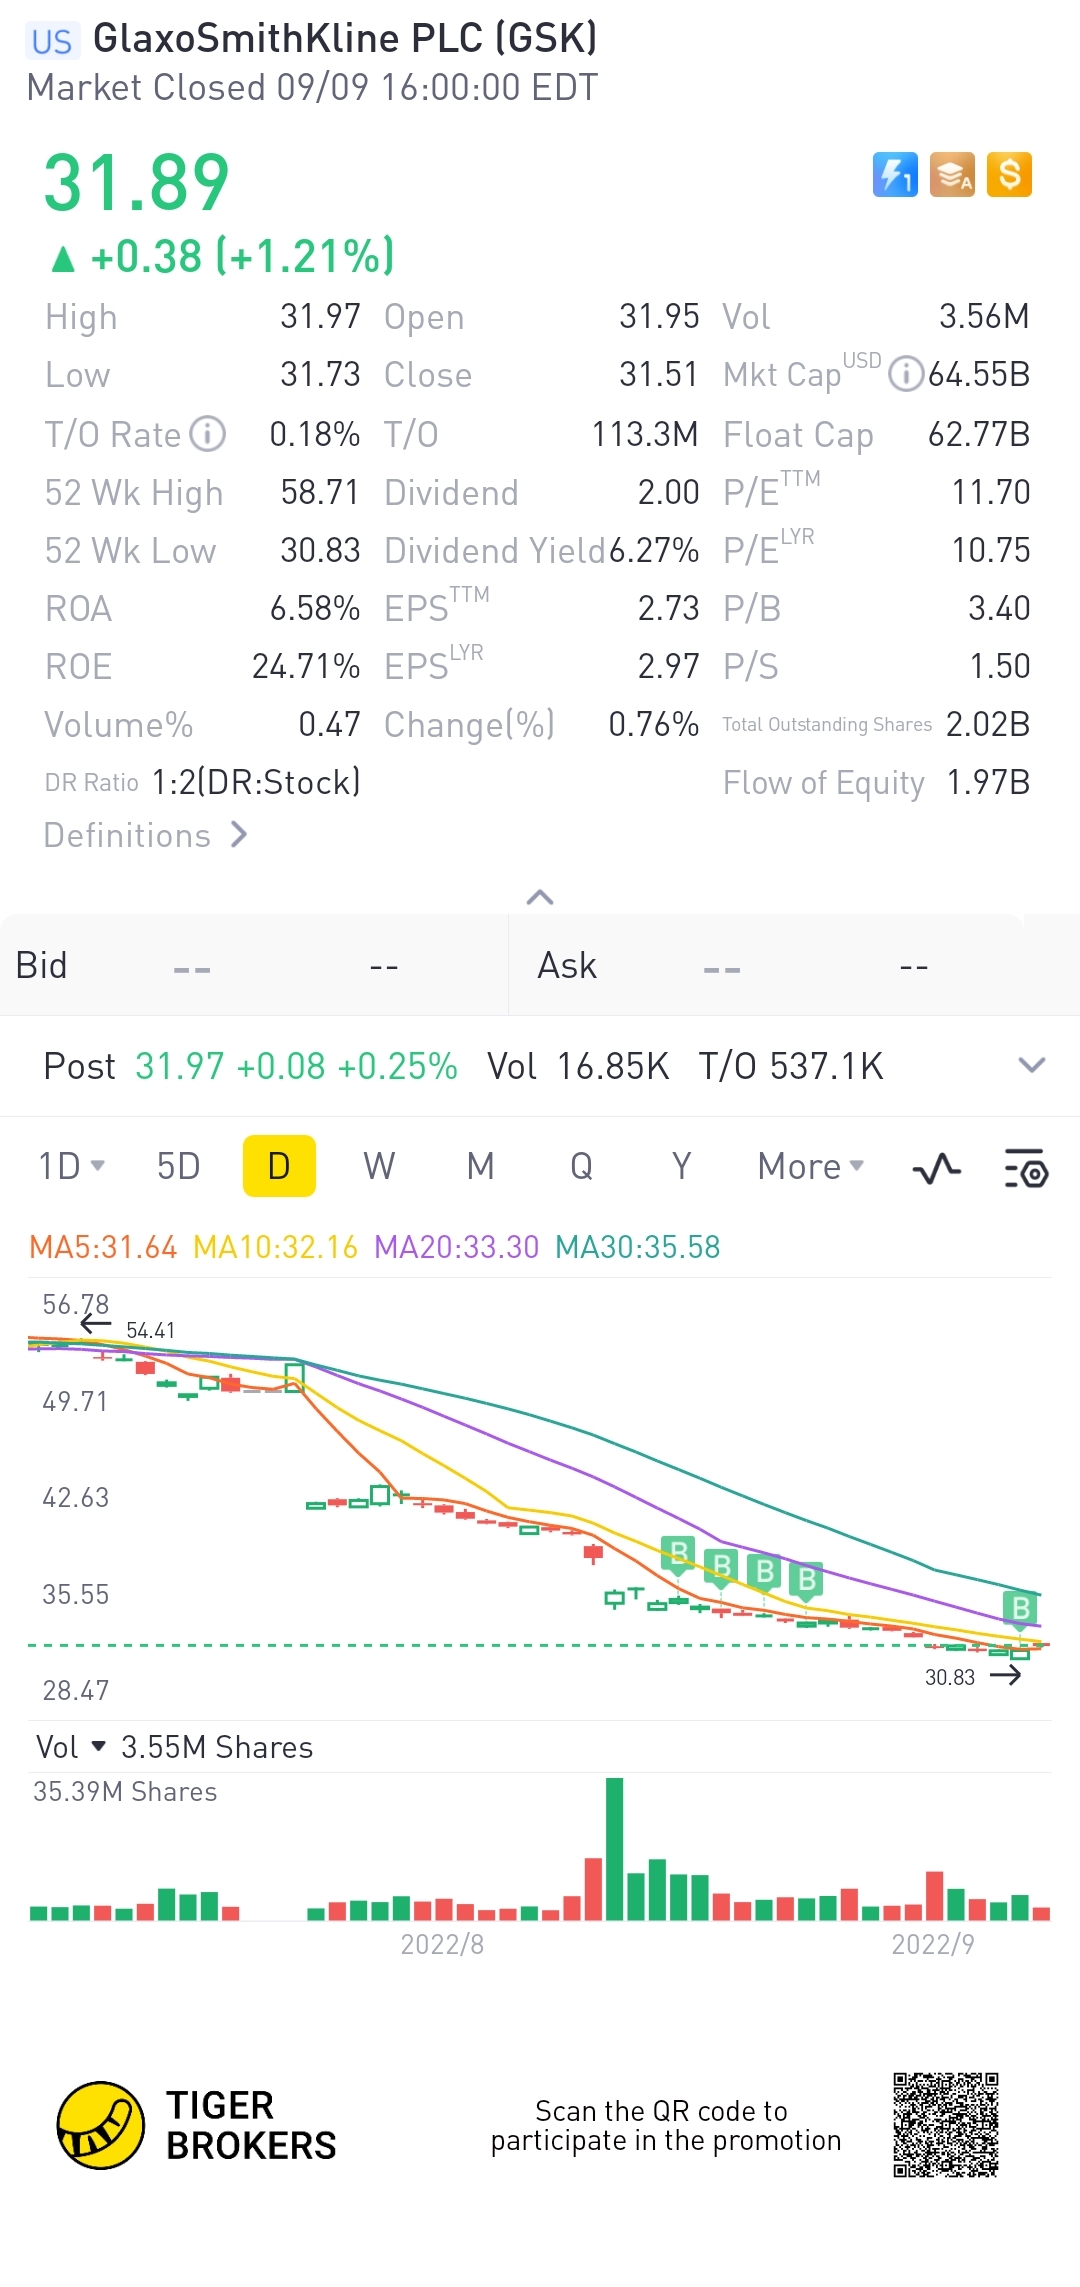This screenshot has height=2287, width=1080.
Task: Select the M monthly chart tab
Action: click(480, 1166)
